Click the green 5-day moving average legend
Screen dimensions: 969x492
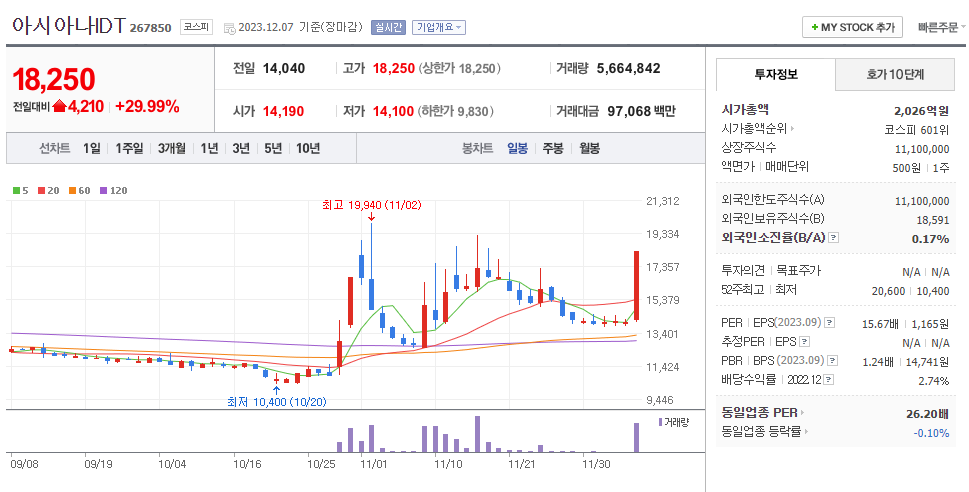[20, 190]
